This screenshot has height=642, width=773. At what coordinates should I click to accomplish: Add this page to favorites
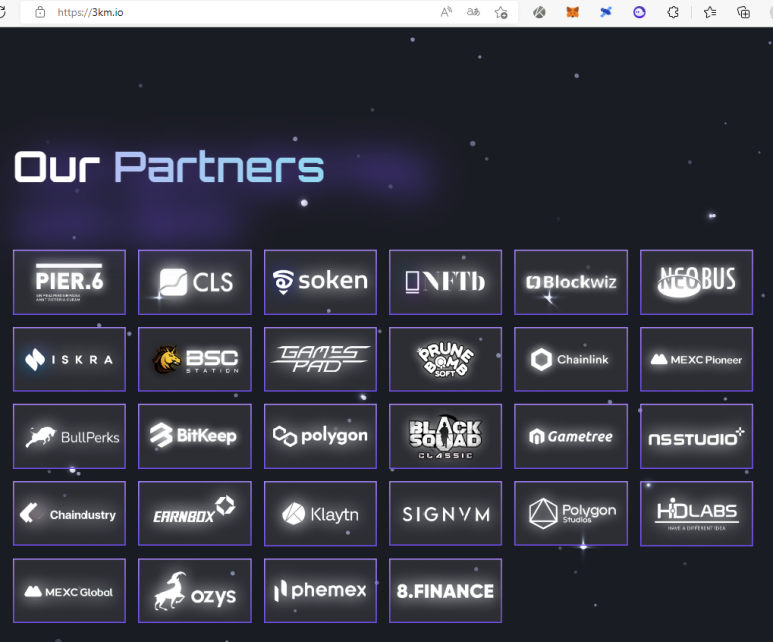pos(501,12)
